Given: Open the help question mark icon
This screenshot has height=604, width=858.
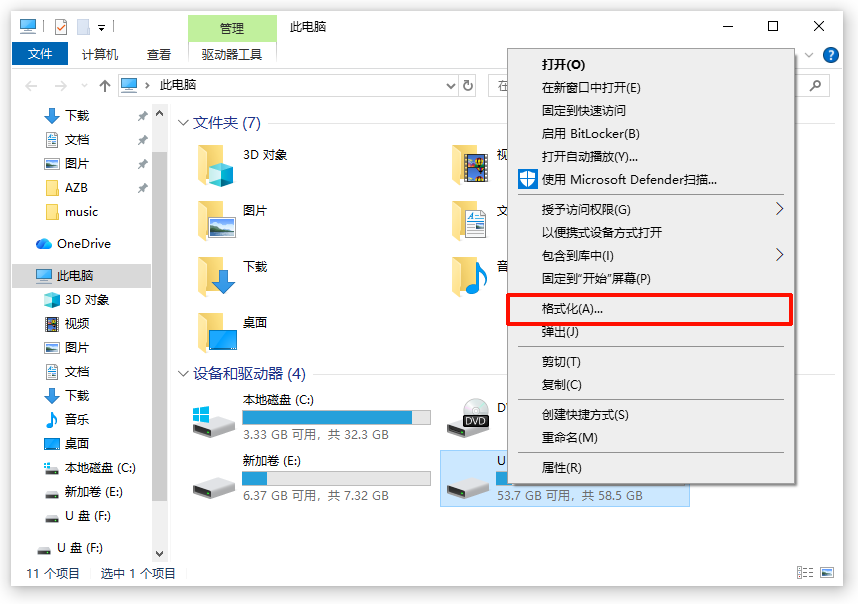Looking at the screenshot, I should tap(830, 55).
